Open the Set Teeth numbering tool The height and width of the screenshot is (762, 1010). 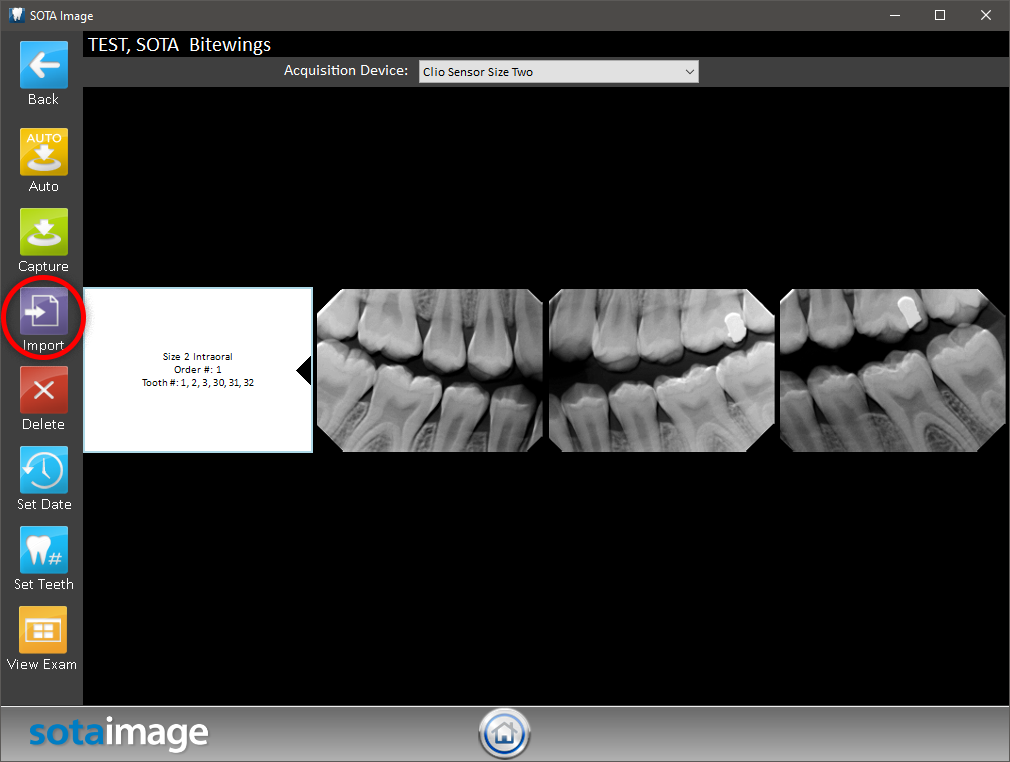click(44, 551)
